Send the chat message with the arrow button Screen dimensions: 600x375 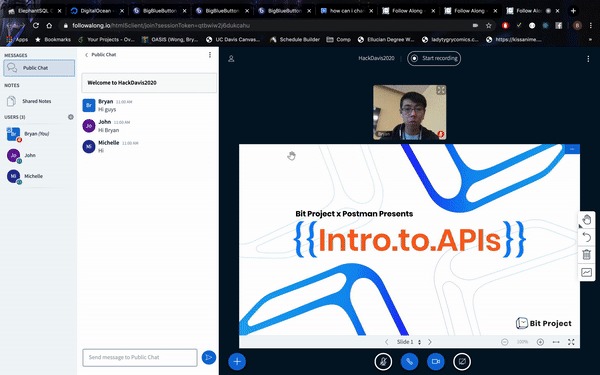point(209,357)
